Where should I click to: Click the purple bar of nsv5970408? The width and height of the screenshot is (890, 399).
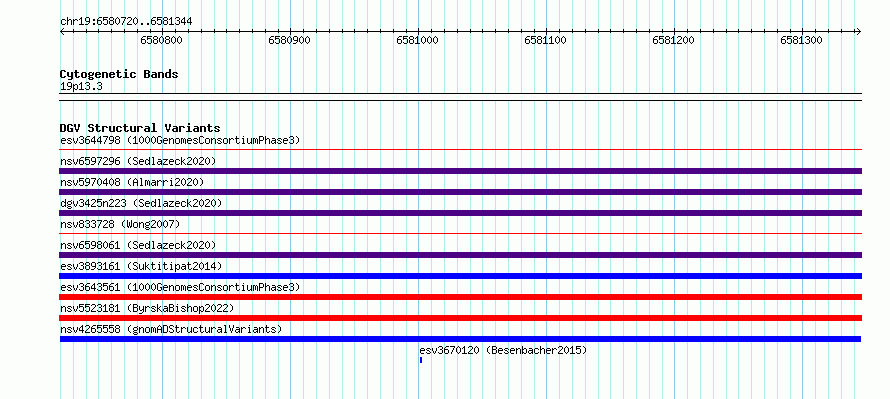click(461, 192)
